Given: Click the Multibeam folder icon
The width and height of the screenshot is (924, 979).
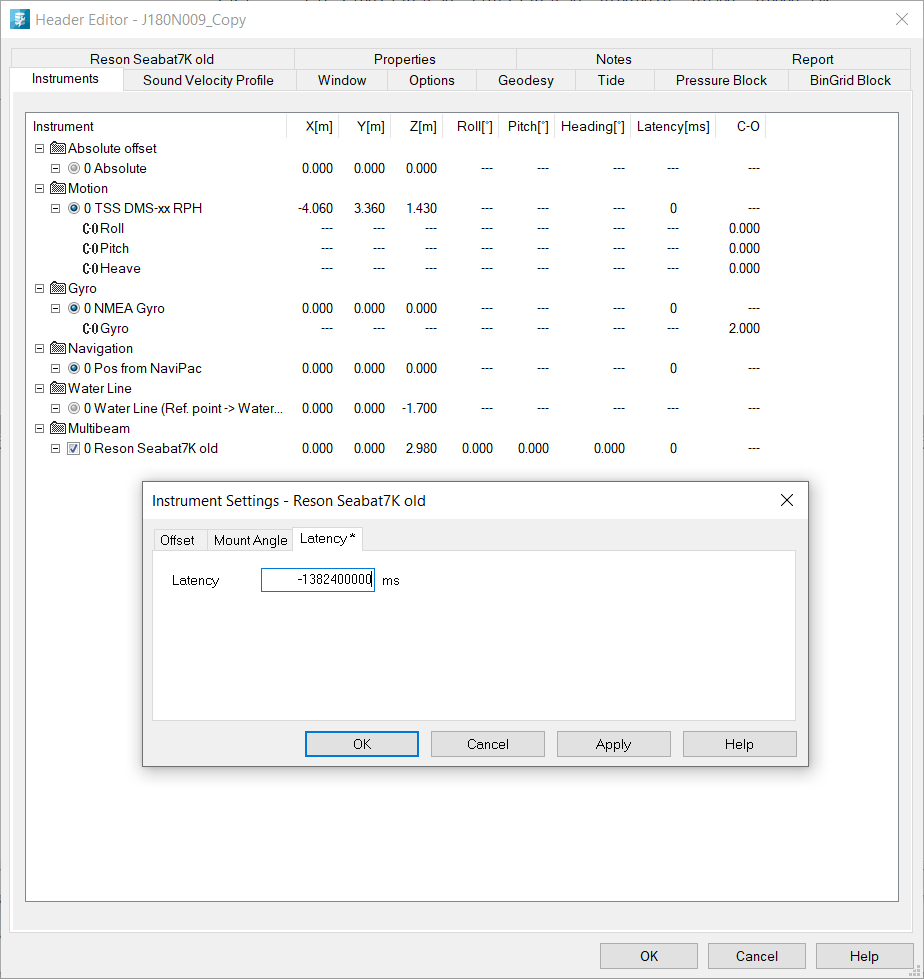Looking at the screenshot, I should 57,428.
